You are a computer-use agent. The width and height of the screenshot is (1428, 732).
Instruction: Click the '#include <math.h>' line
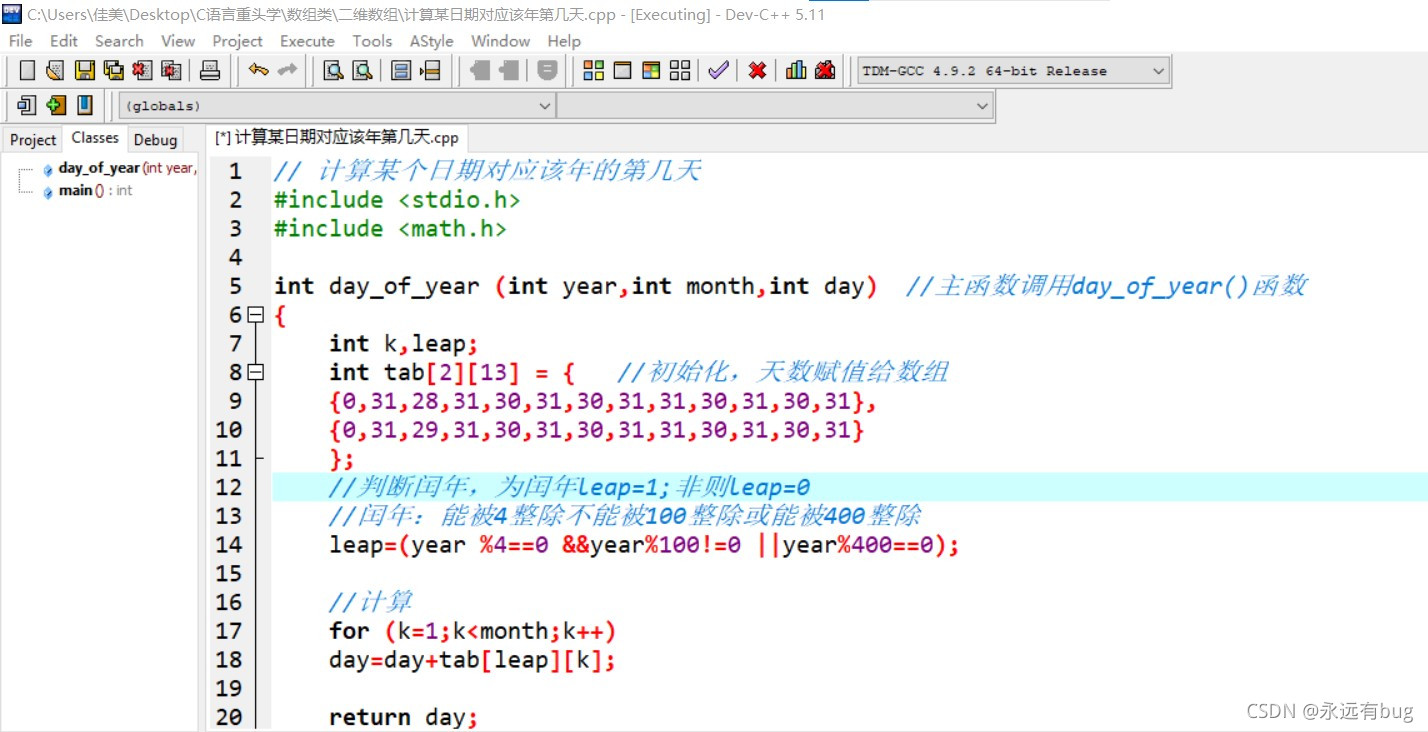pos(391,229)
